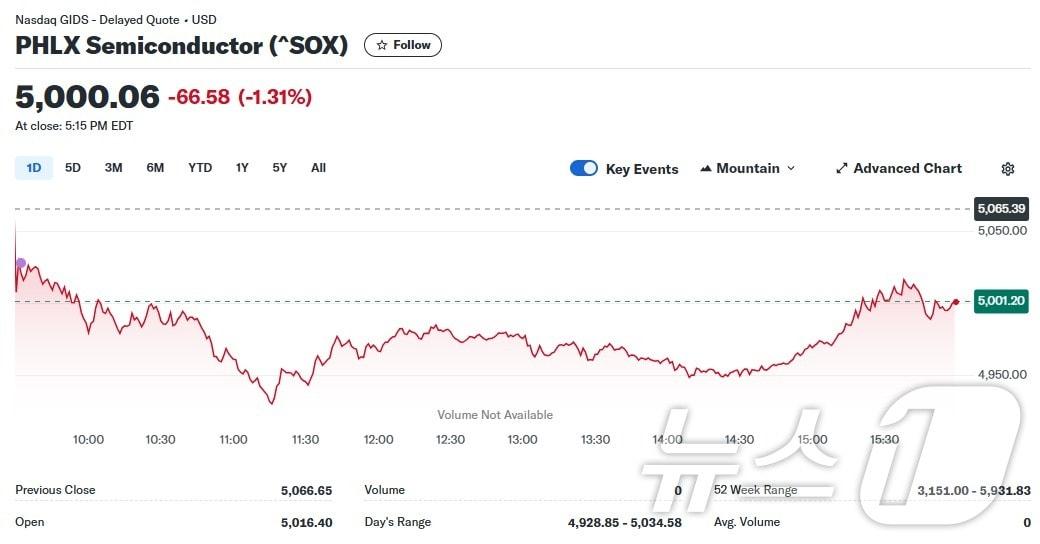Click the red end-of-day price dot
This screenshot has width=1040, height=544.
[x=956, y=302]
